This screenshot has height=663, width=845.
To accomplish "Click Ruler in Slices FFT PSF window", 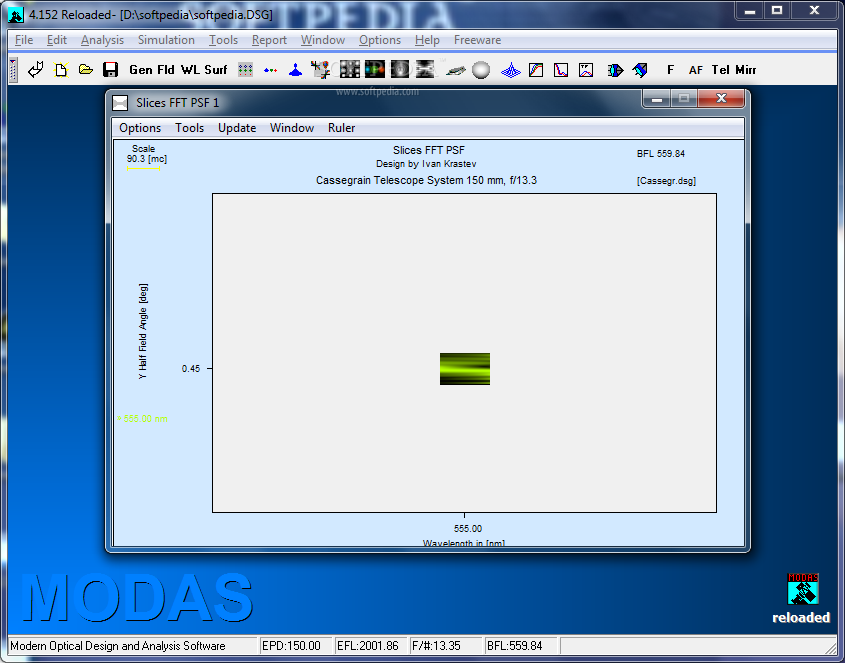I will [x=341, y=128].
